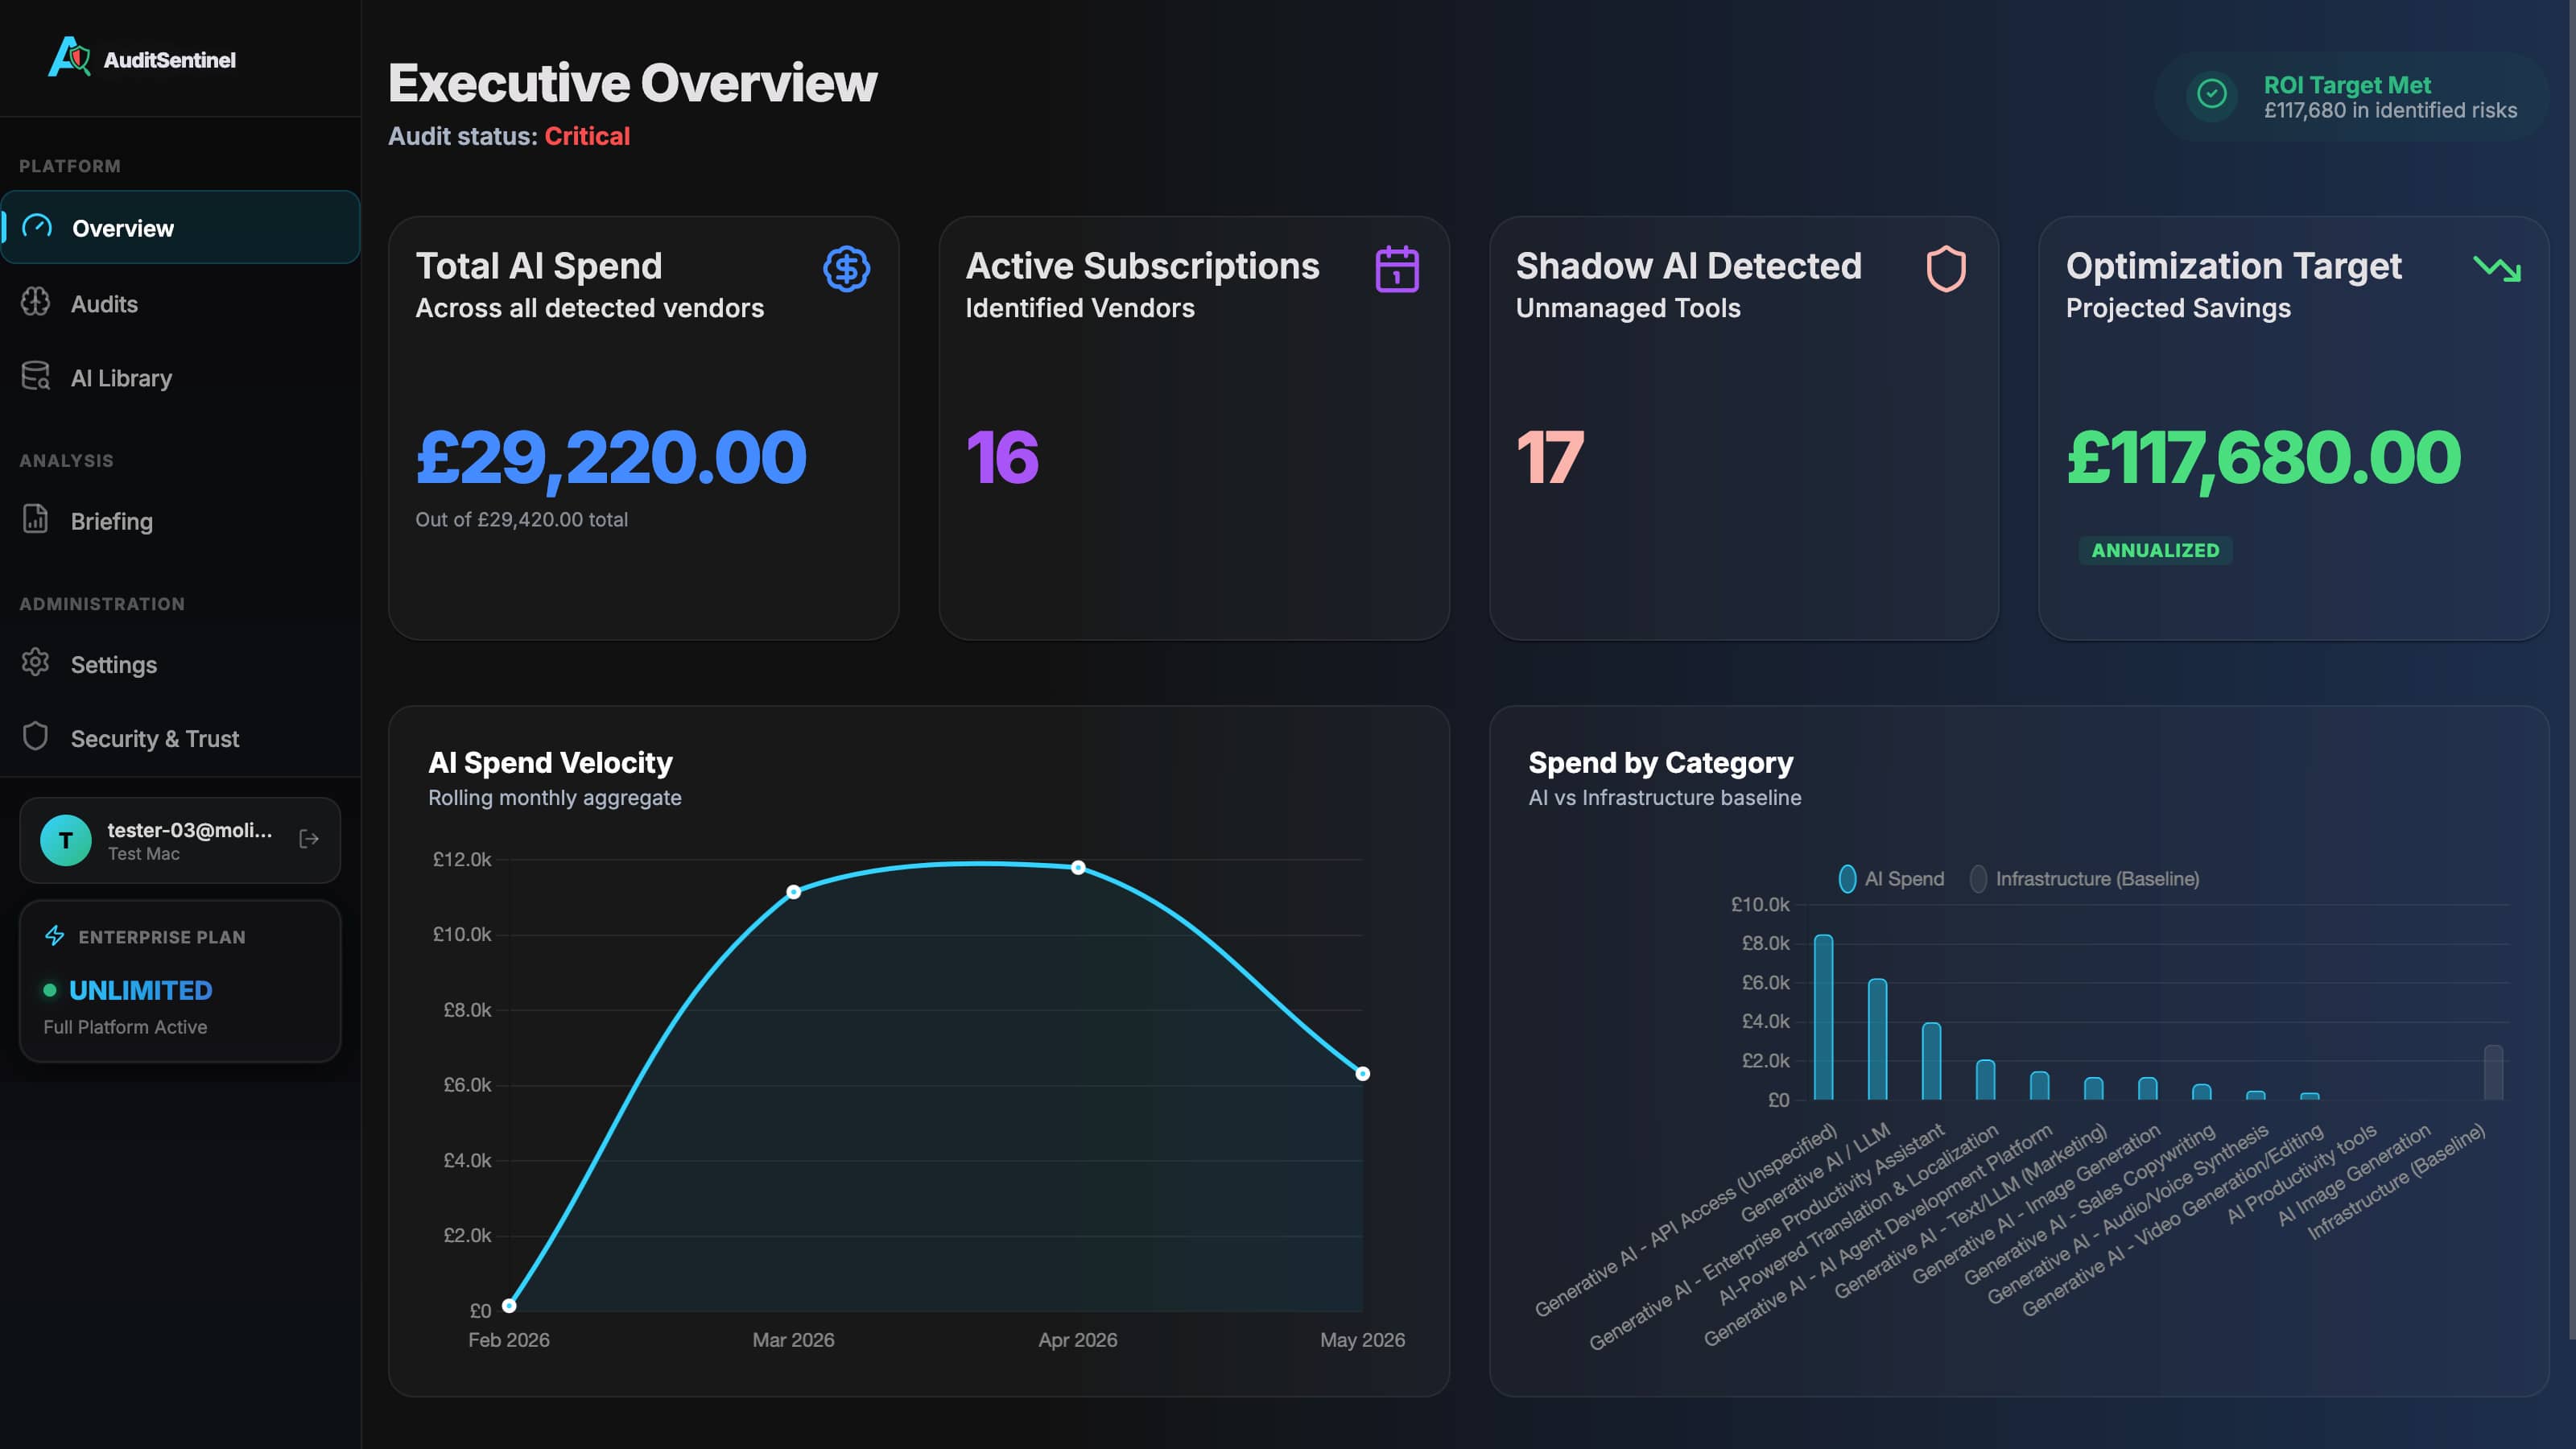Click the tallest bar, API Access (Unspecified)
2576x1449 pixels.
(1823, 1017)
